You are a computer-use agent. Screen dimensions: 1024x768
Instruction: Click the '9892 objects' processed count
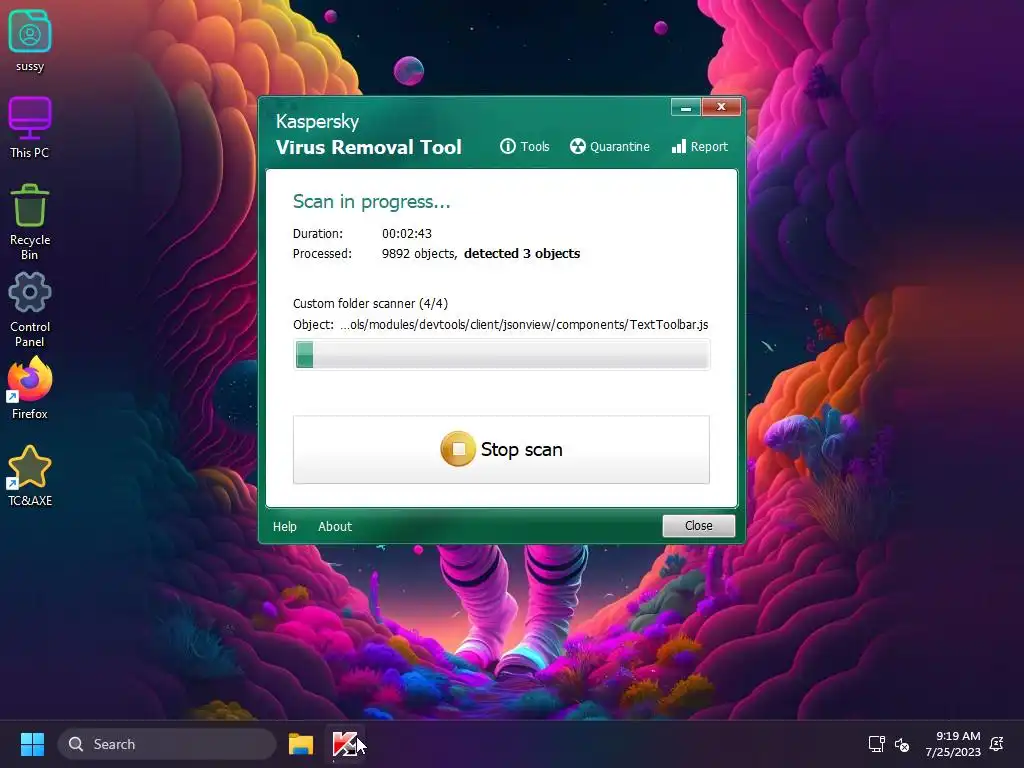[418, 253]
